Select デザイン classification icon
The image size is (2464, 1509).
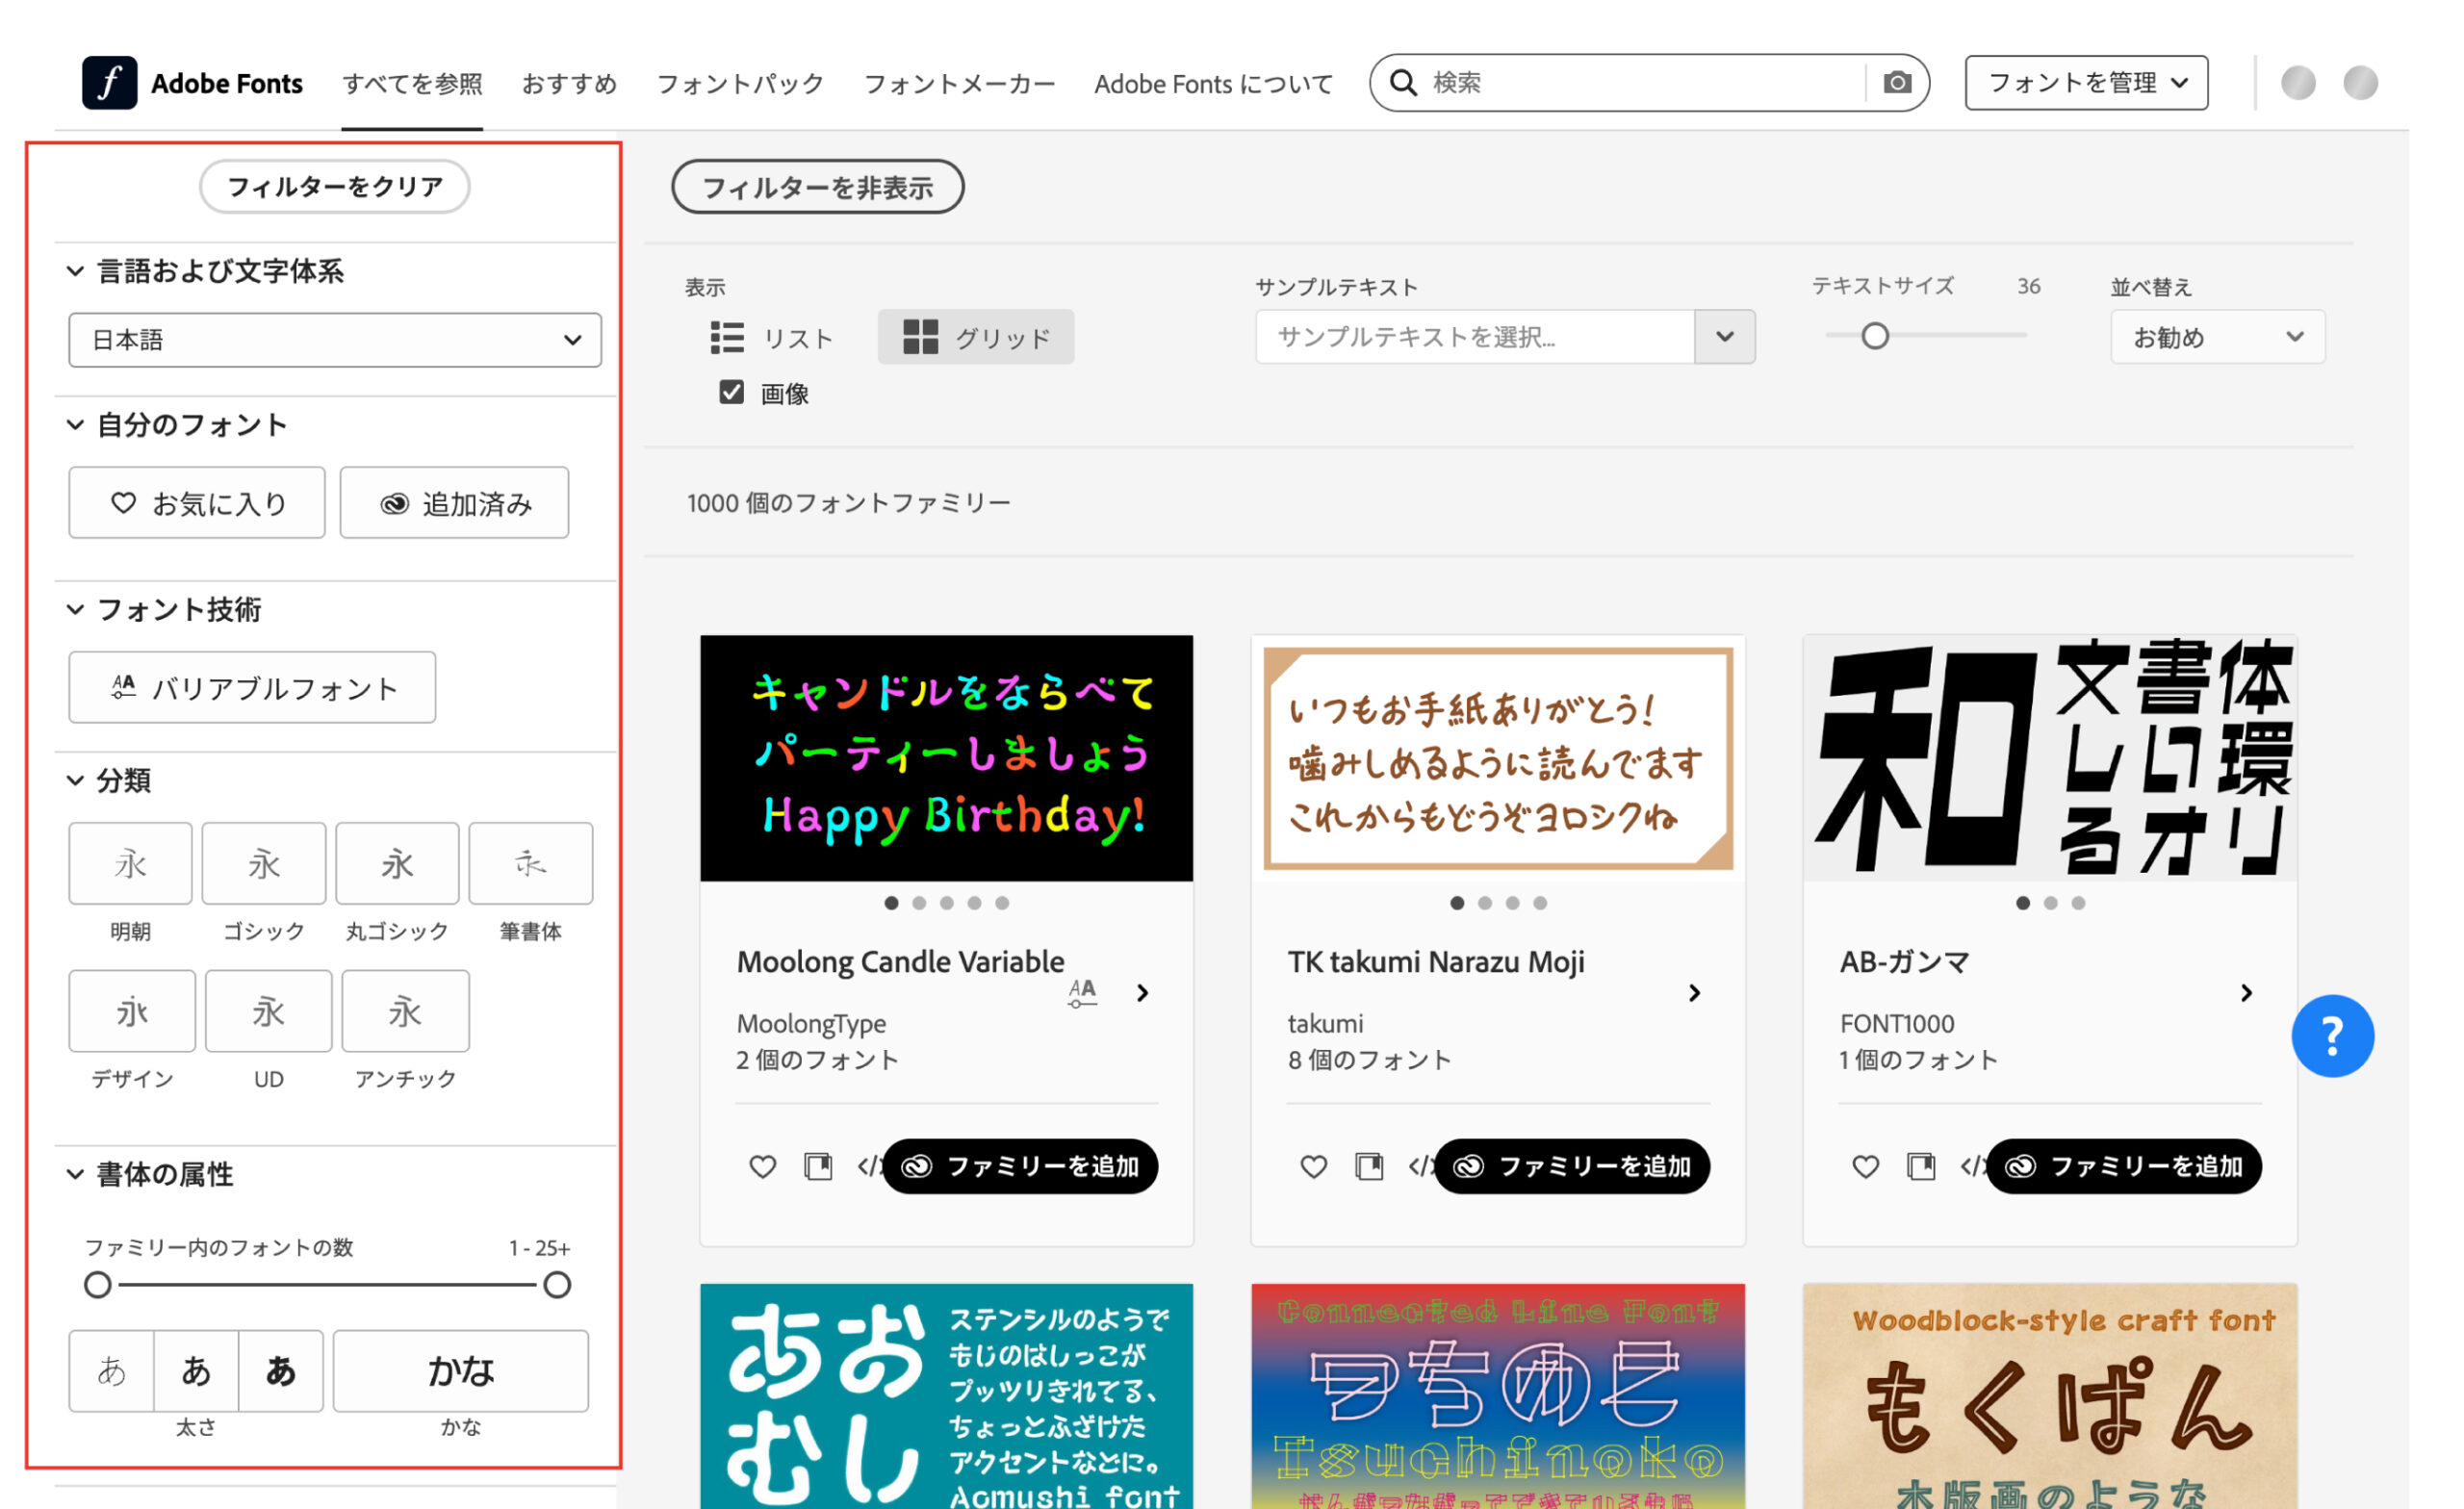132,1011
